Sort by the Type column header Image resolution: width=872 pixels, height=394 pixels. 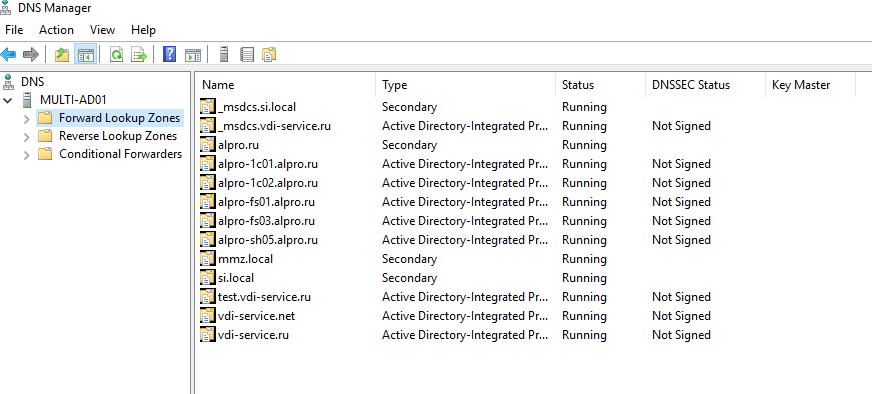(465, 85)
